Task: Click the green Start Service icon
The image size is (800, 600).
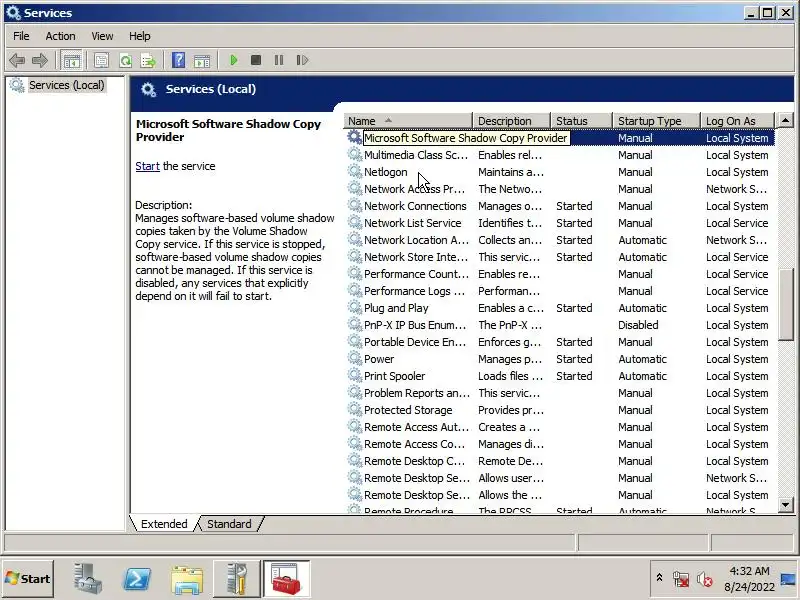Action: click(x=234, y=60)
